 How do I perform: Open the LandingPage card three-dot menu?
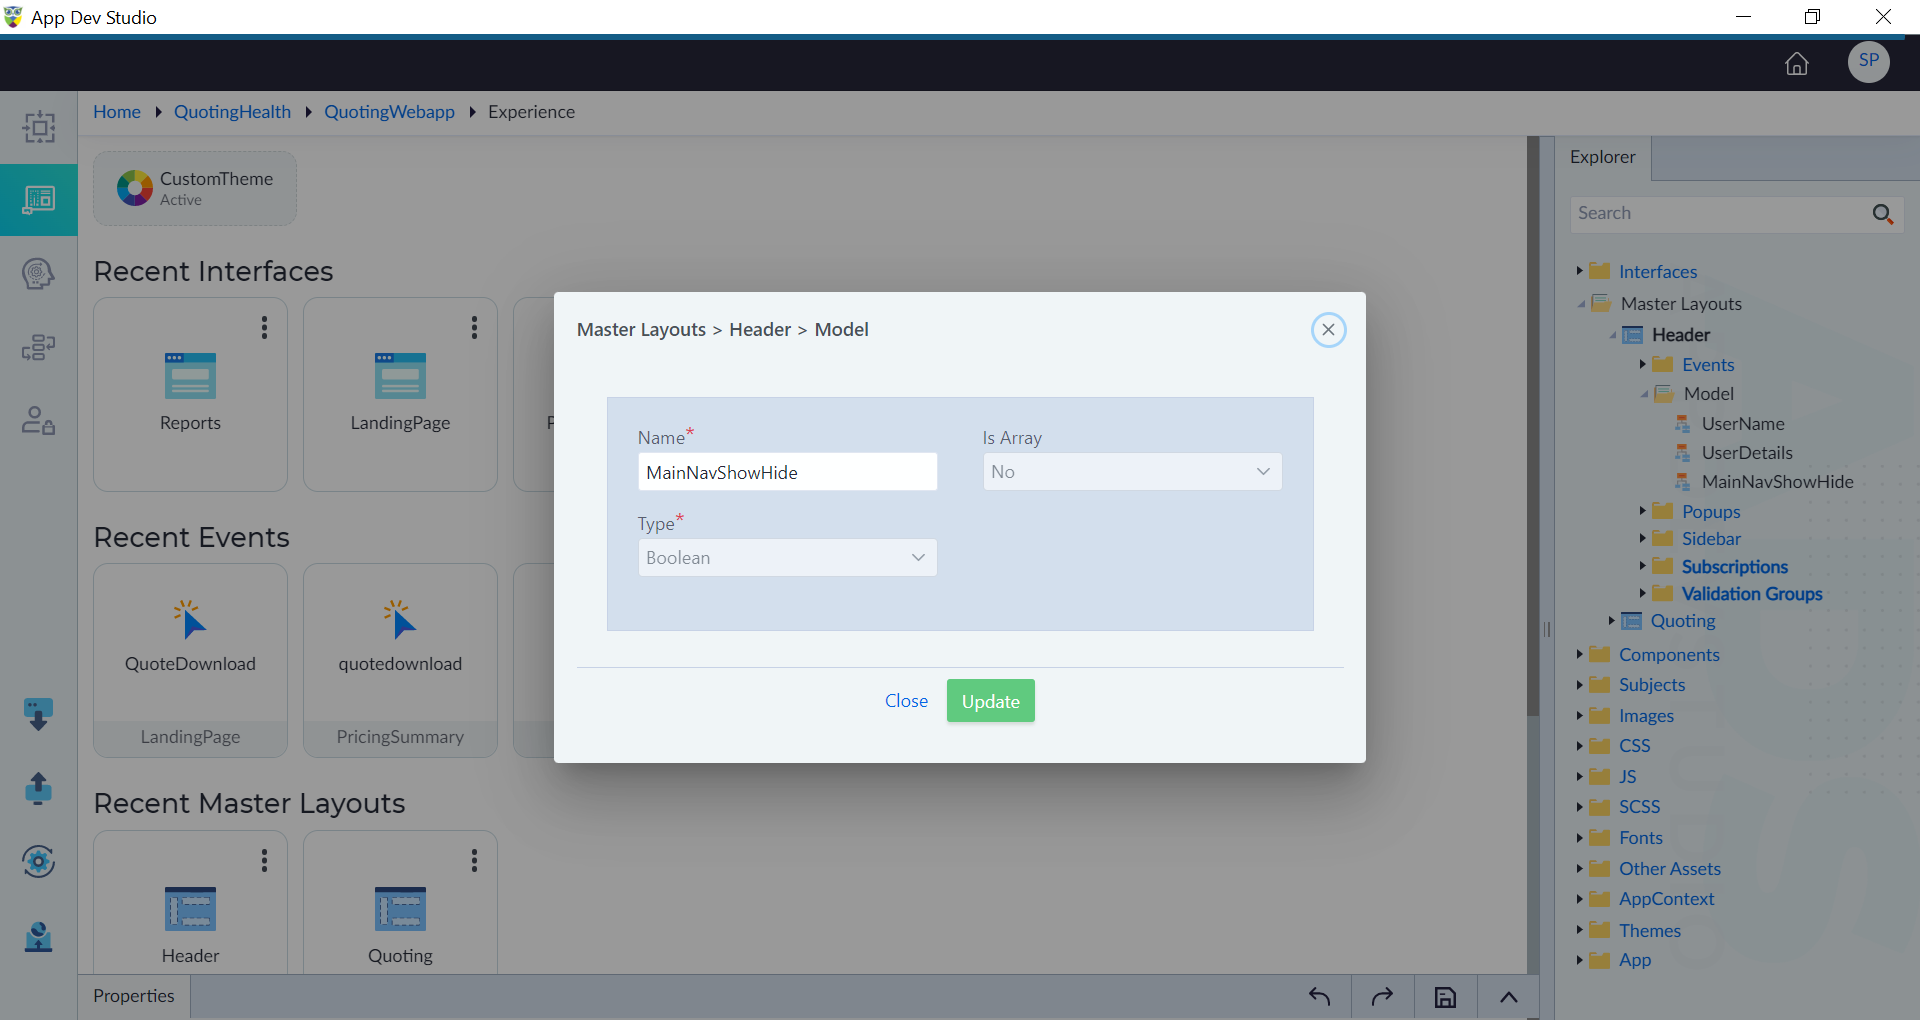pyautogui.click(x=474, y=328)
